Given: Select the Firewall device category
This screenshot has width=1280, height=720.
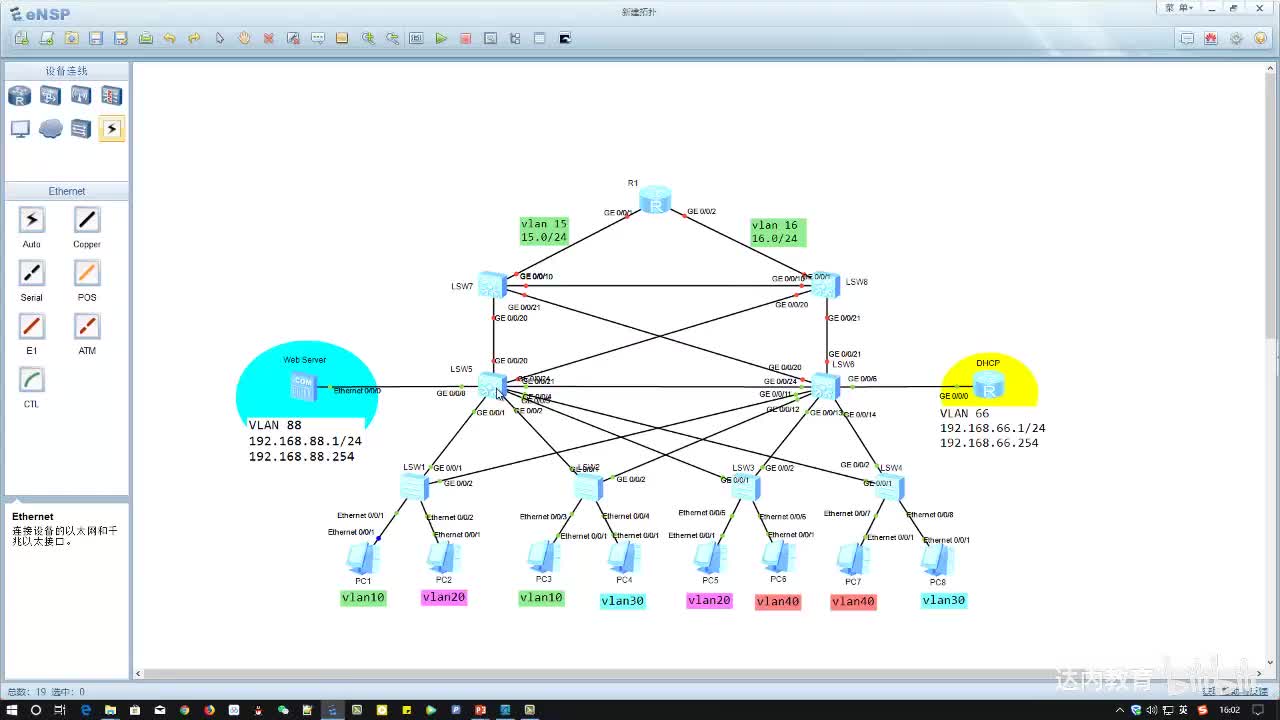Looking at the screenshot, I should (x=112, y=96).
